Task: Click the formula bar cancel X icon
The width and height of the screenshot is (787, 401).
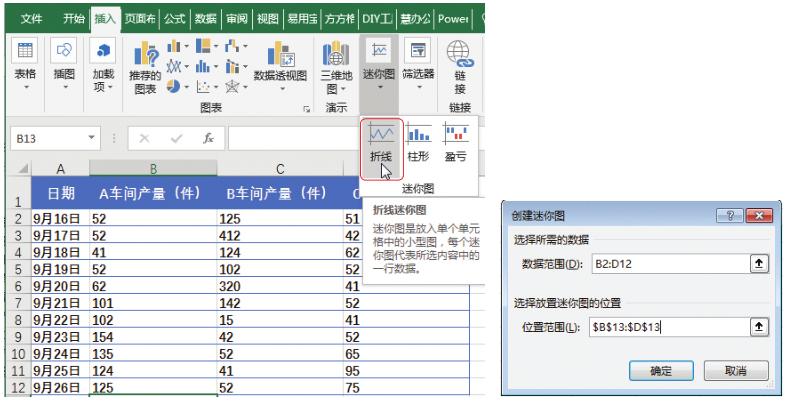Action: click(145, 139)
